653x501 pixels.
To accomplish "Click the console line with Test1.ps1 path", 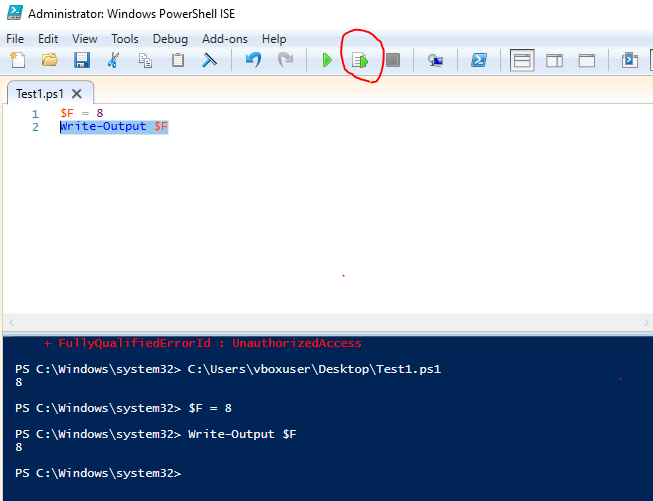I will (228, 369).
